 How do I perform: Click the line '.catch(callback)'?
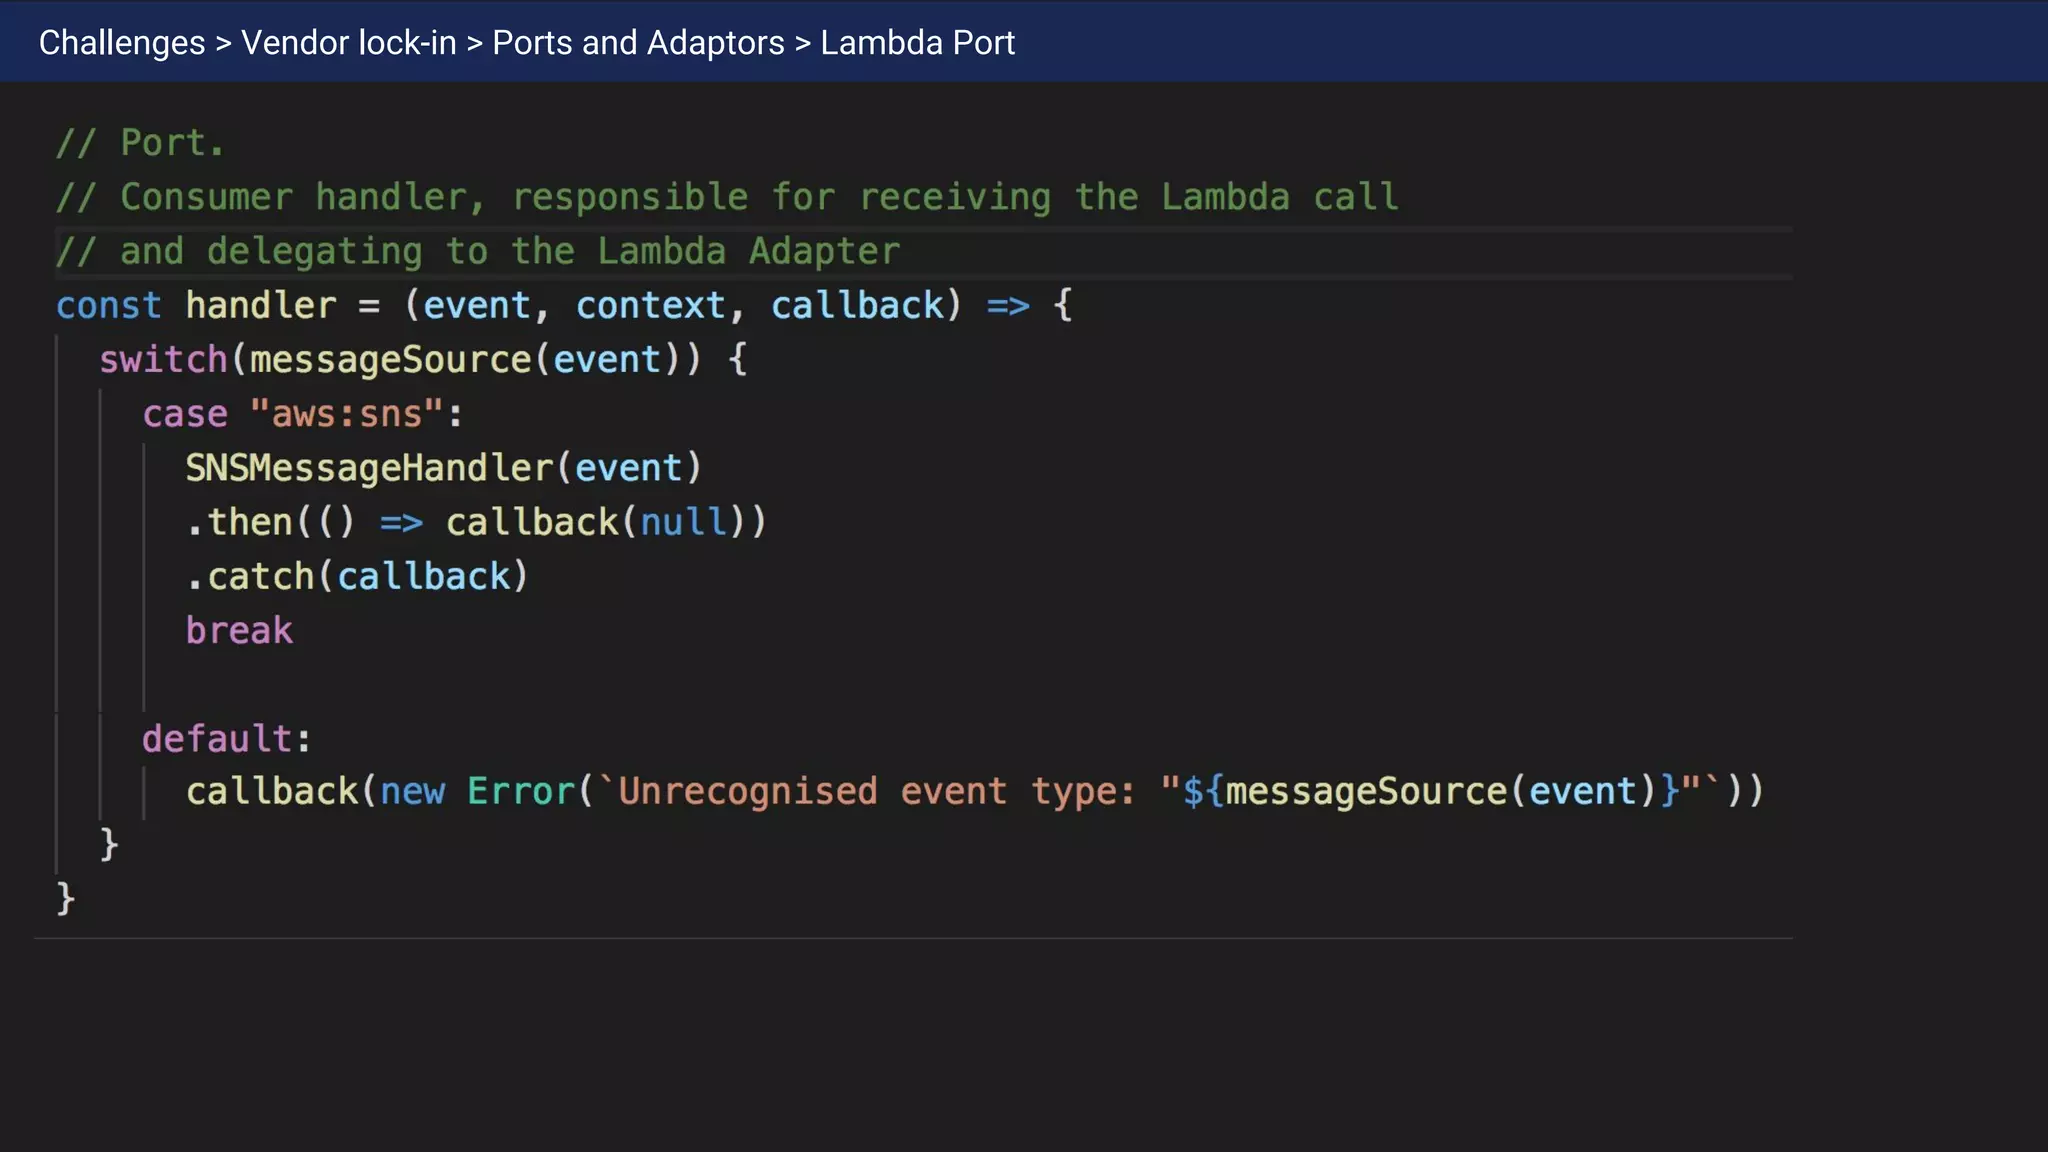point(357,576)
